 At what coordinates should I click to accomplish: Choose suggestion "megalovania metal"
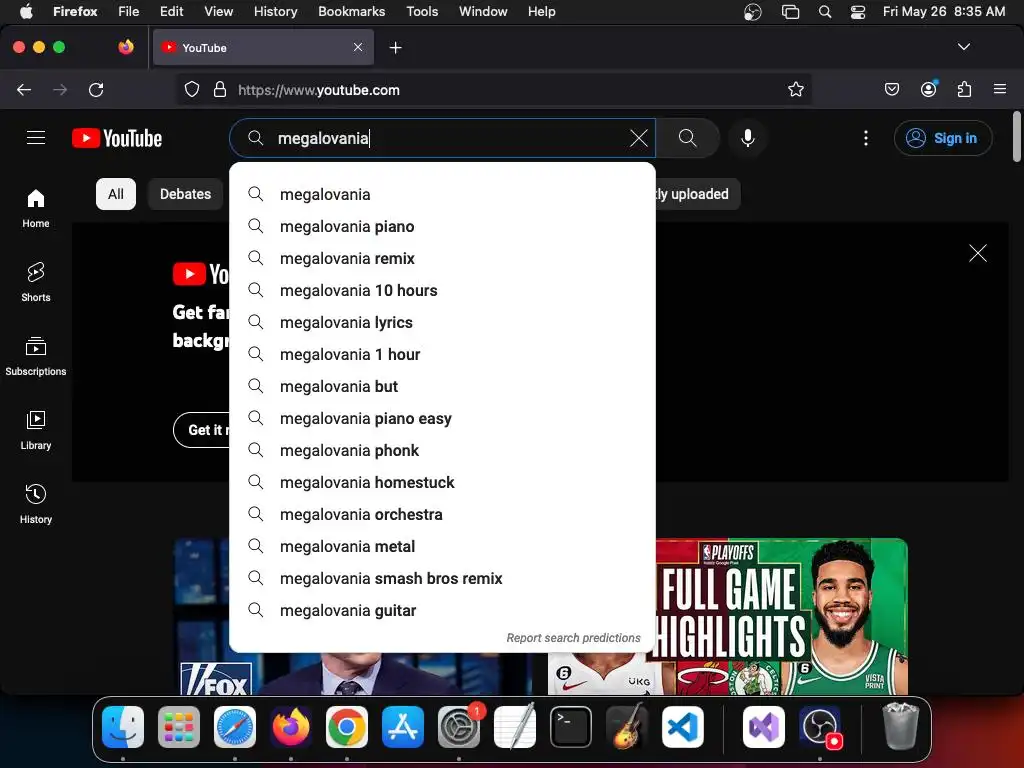pyautogui.click(x=442, y=547)
